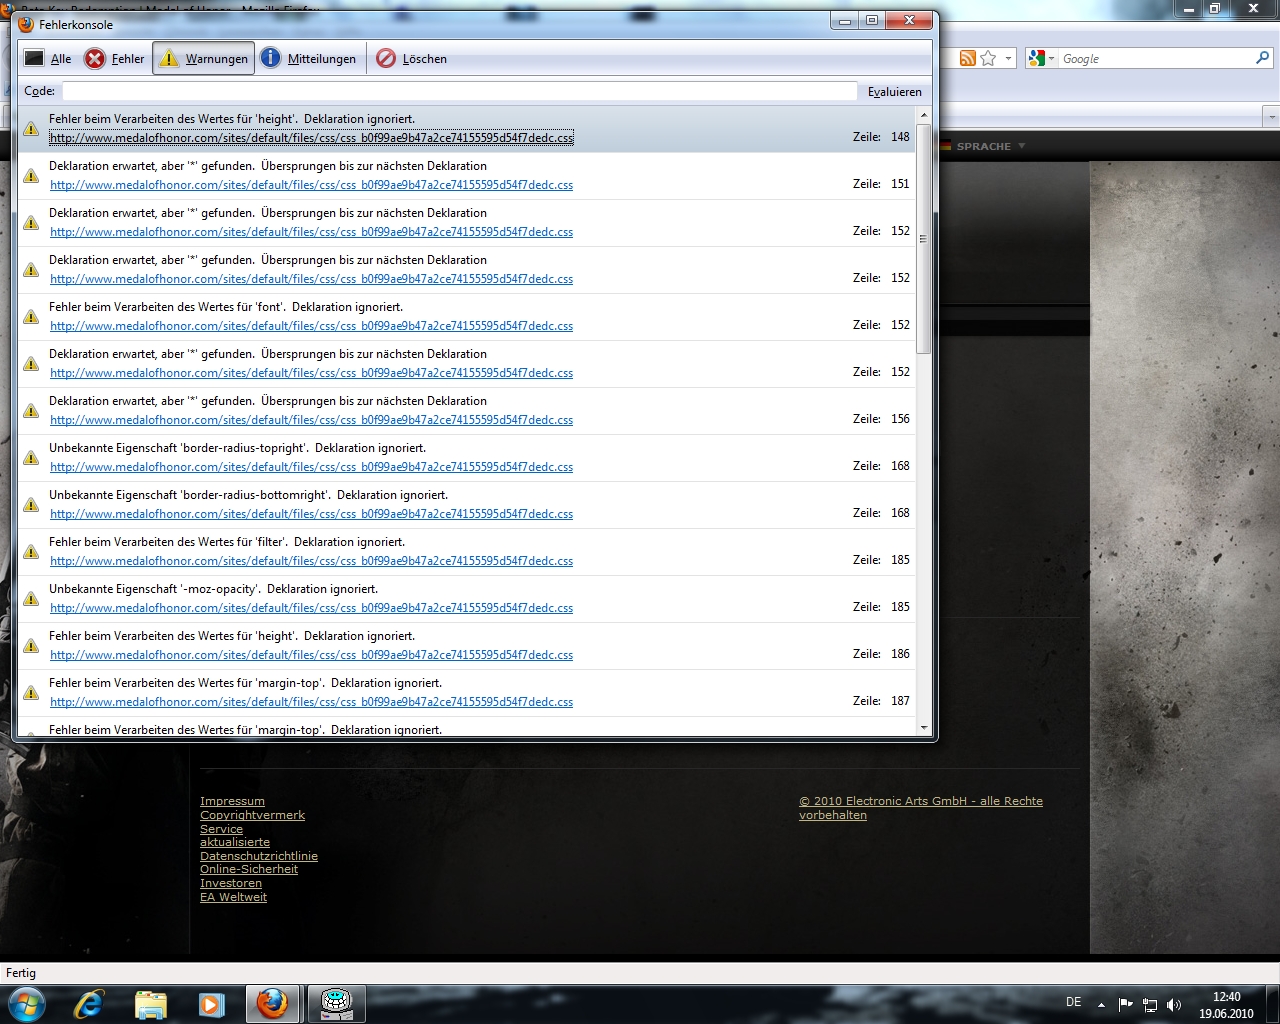Click the Evaluieren button
The width and height of the screenshot is (1280, 1024).
(895, 91)
